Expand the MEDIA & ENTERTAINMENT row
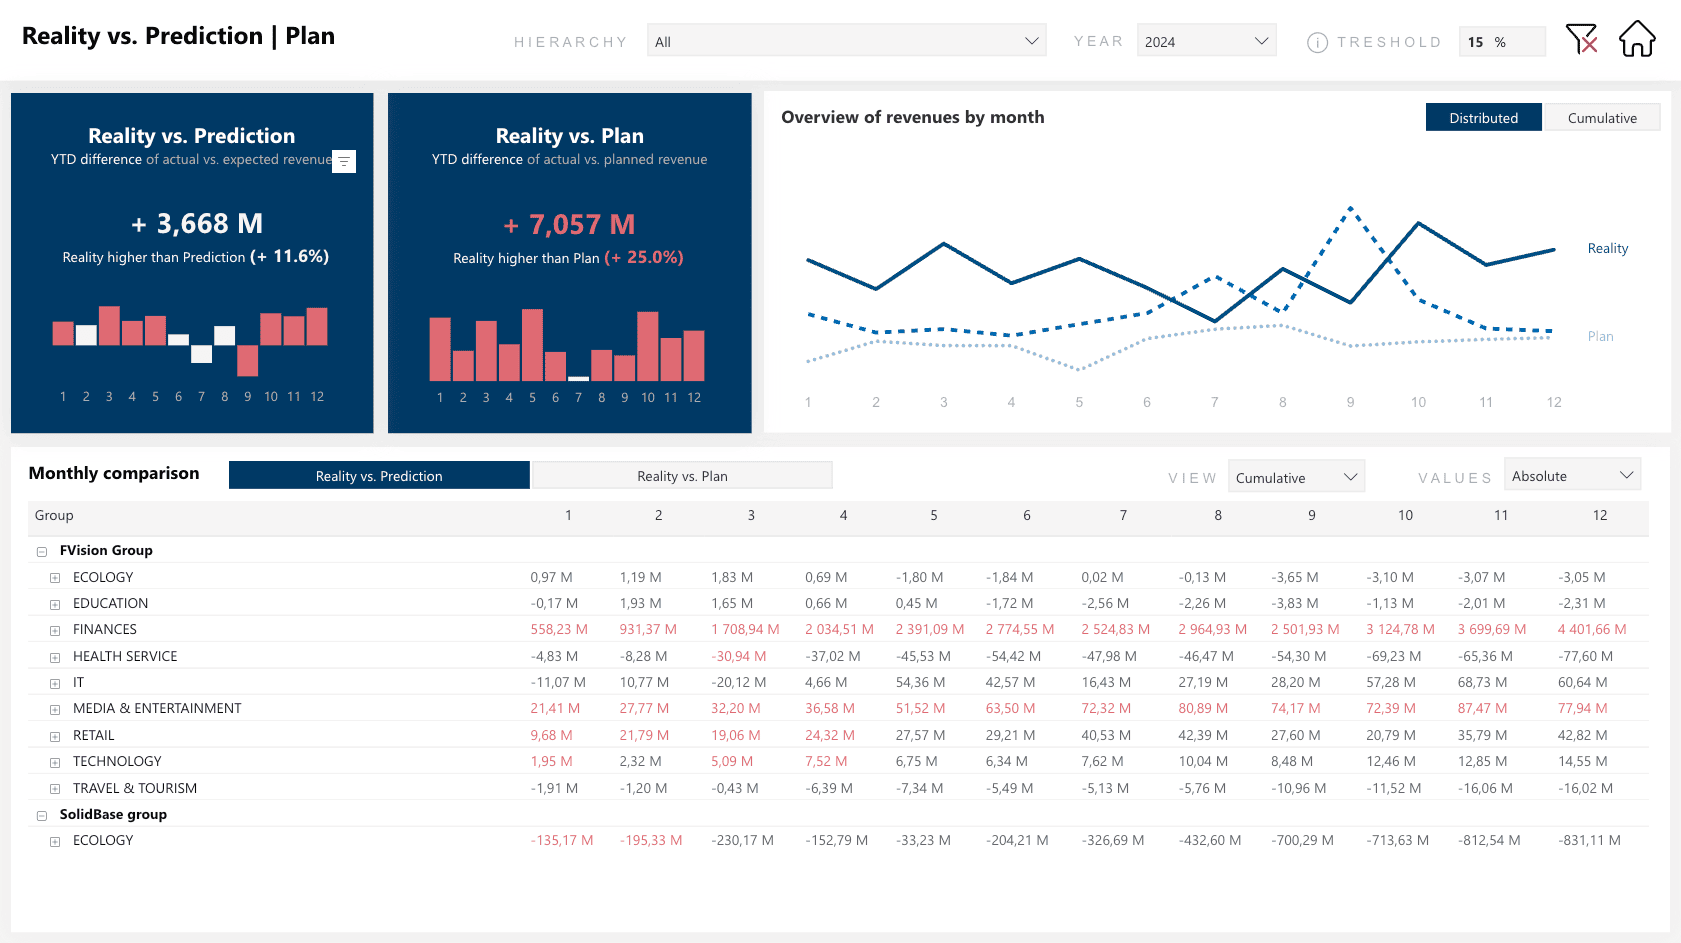 pos(55,708)
